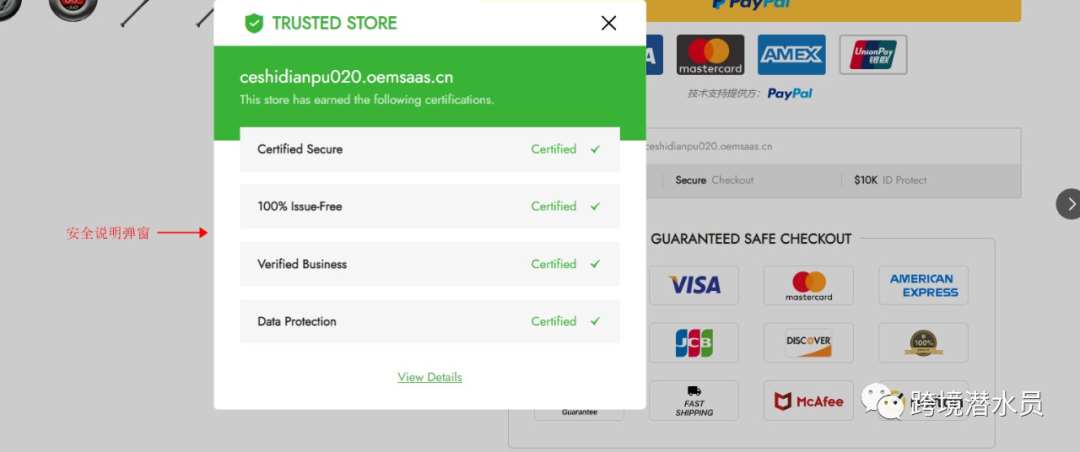Viewport: 1080px width, 452px height.
Task: Click the PayPal logo in powered-by line
Action: (x=790, y=93)
